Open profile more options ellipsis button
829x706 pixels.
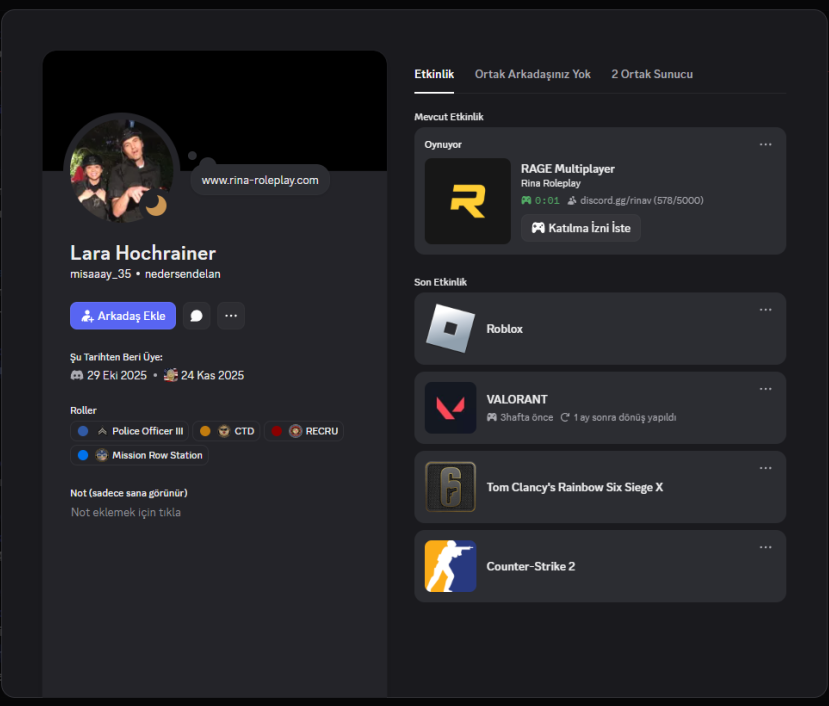pos(231,316)
